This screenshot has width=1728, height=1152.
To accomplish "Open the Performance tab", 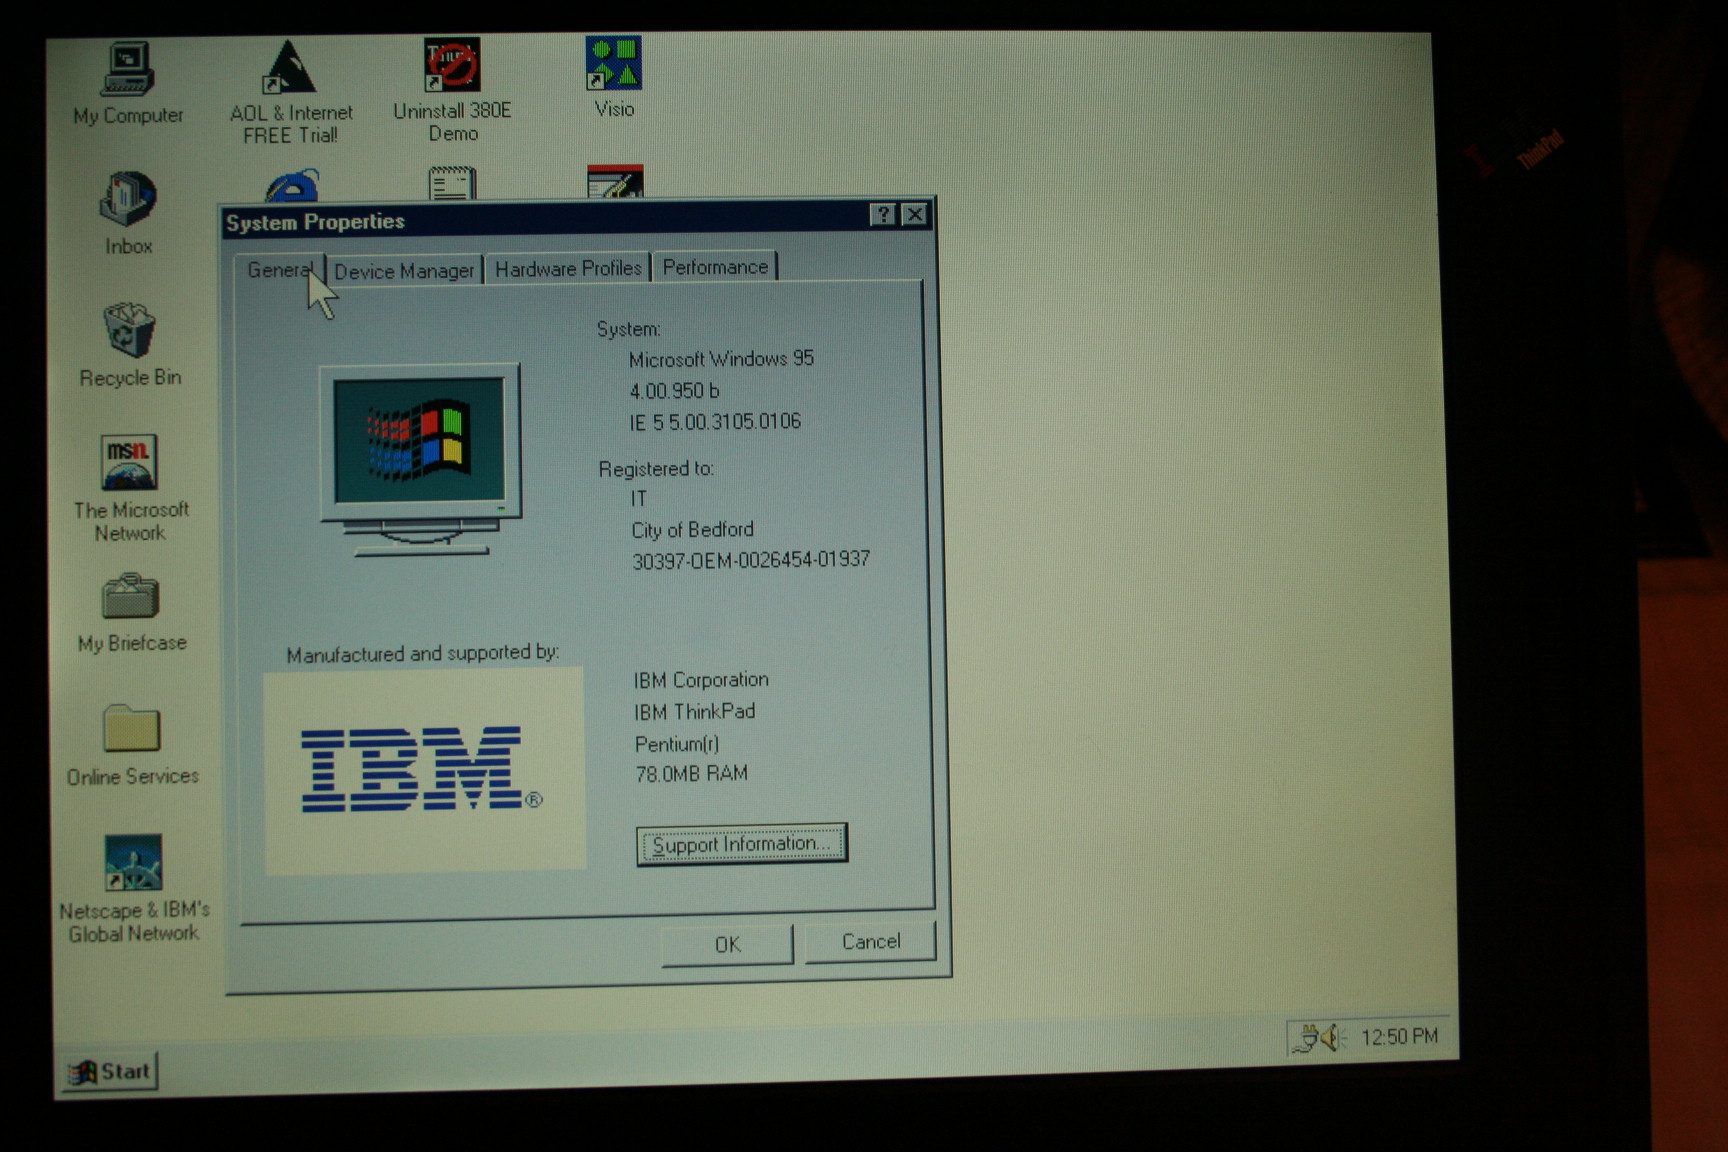I will click(x=715, y=267).
